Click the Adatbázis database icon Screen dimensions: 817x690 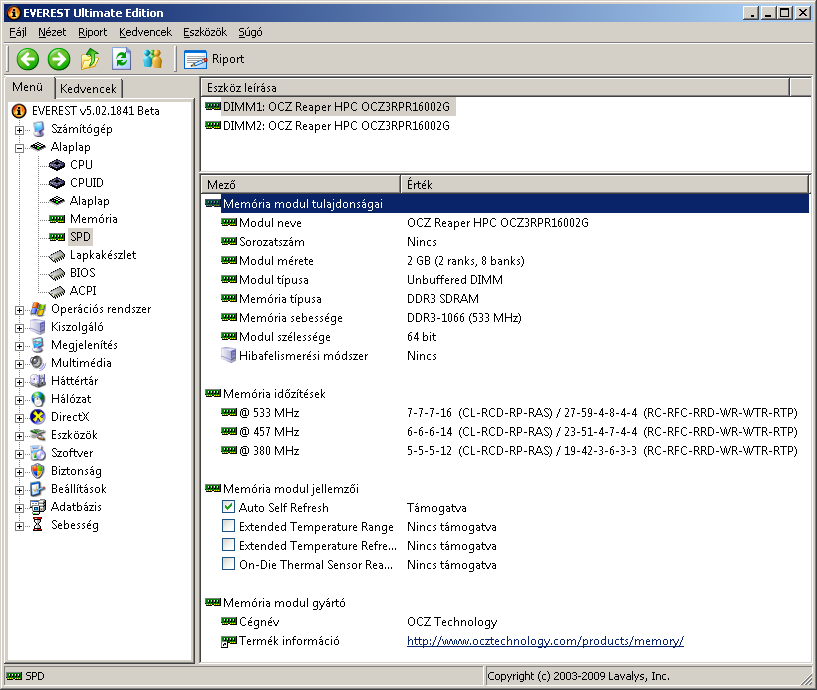[x=38, y=507]
